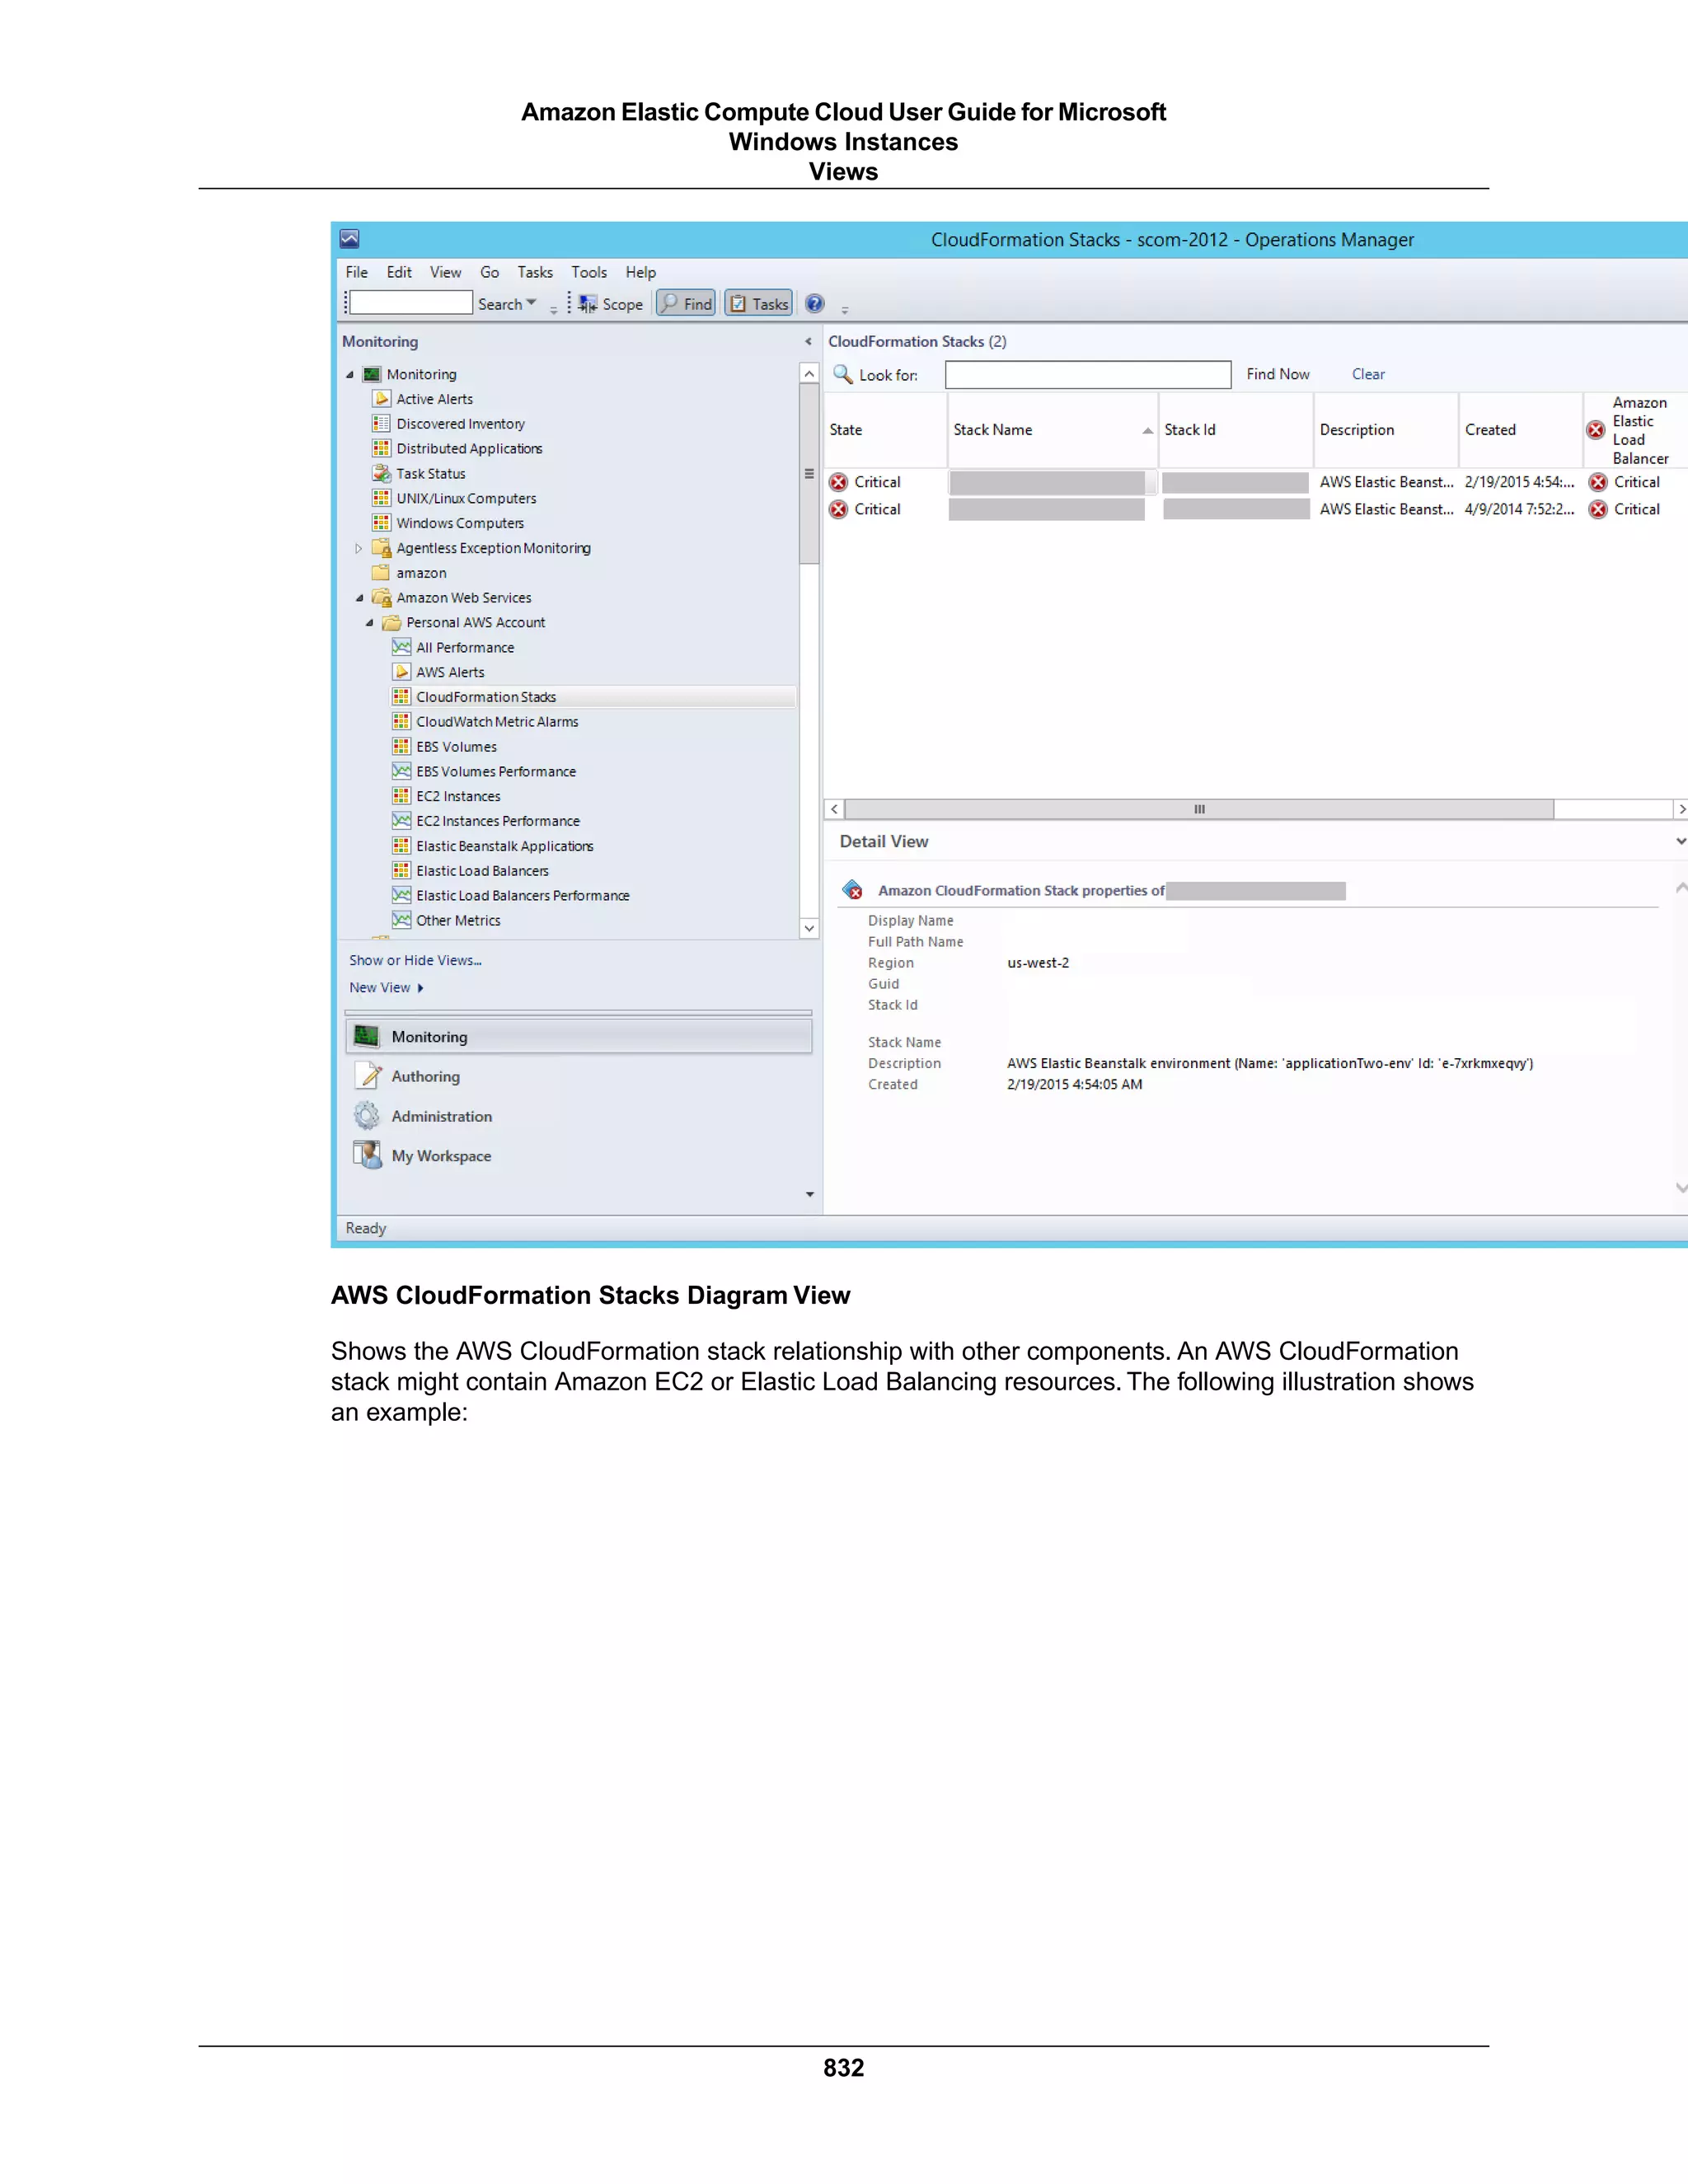Open the amazon folder icon
The width and height of the screenshot is (1688, 2184).
coord(381,572)
